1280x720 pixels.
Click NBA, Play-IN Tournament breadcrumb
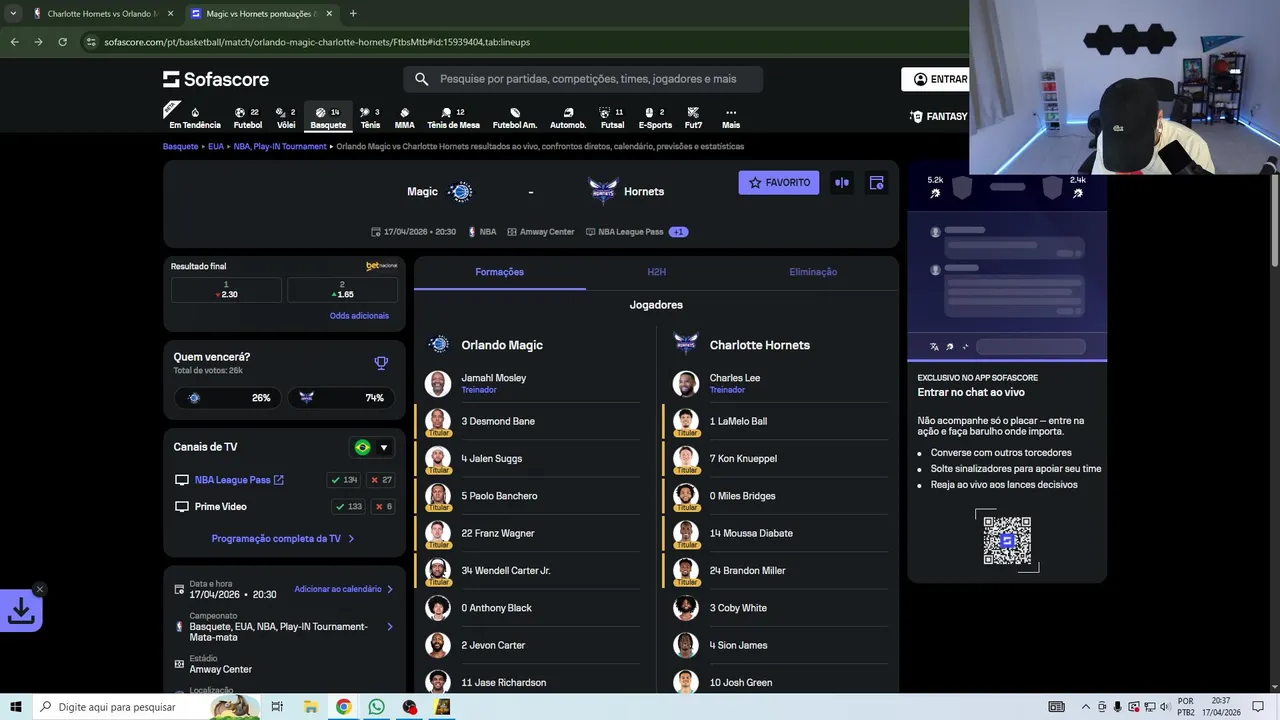[280, 146]
